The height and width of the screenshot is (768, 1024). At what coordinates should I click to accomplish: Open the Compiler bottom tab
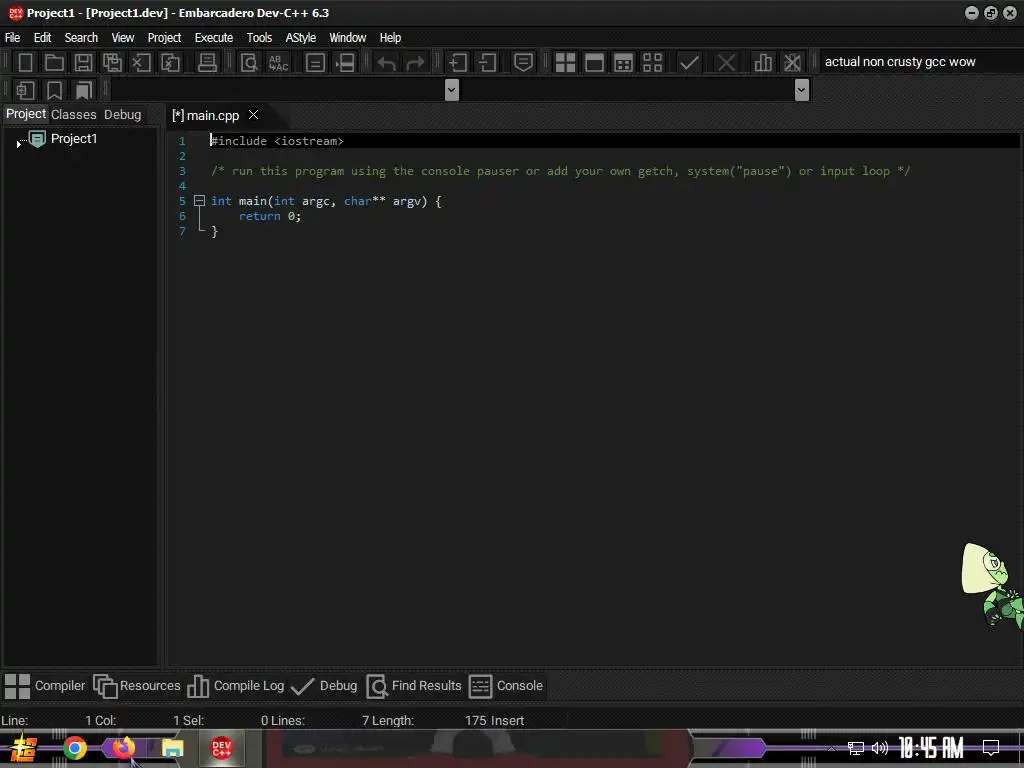[45, 686]
